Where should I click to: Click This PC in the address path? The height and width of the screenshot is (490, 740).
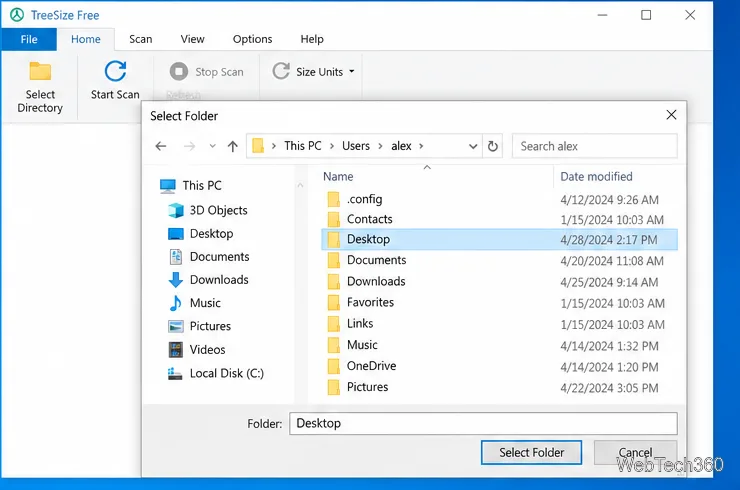click(303, 146)
